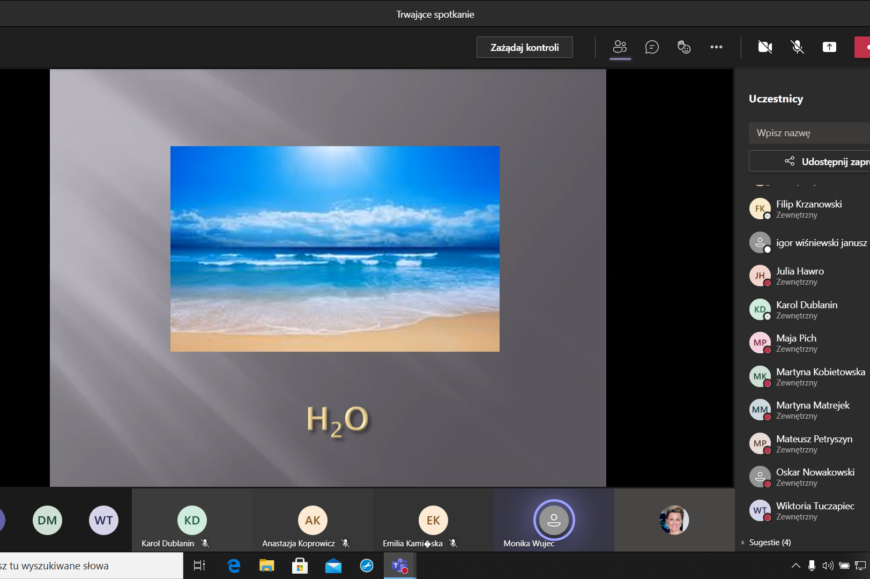The height and width of the screenshot is (579, 870).
Task: Open Microsoft Store from taskbar
Action: click(300, 566)
